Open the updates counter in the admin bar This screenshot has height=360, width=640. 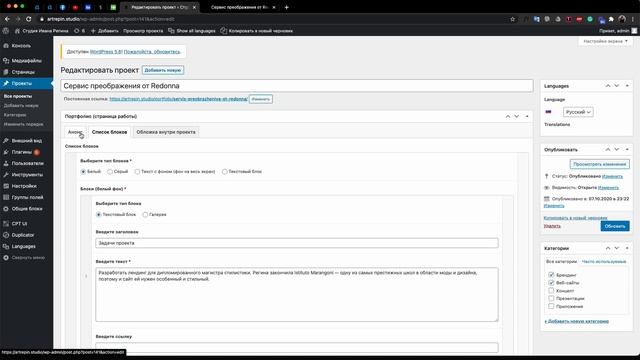80,31
